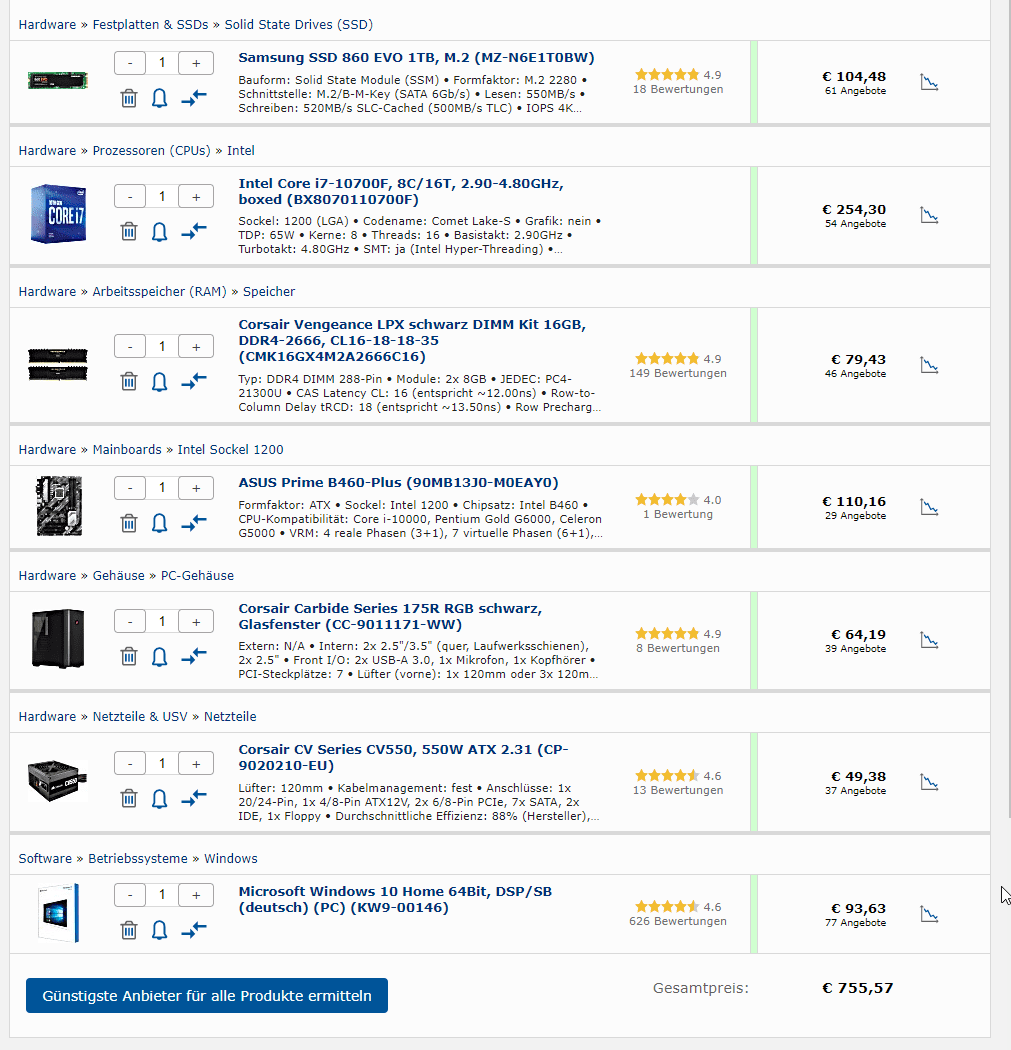This screenshot has height=1050, width=1011.
Task: Open the Solid State Drives (SSD) breadcrumb
Action: (x=298, y=24)
